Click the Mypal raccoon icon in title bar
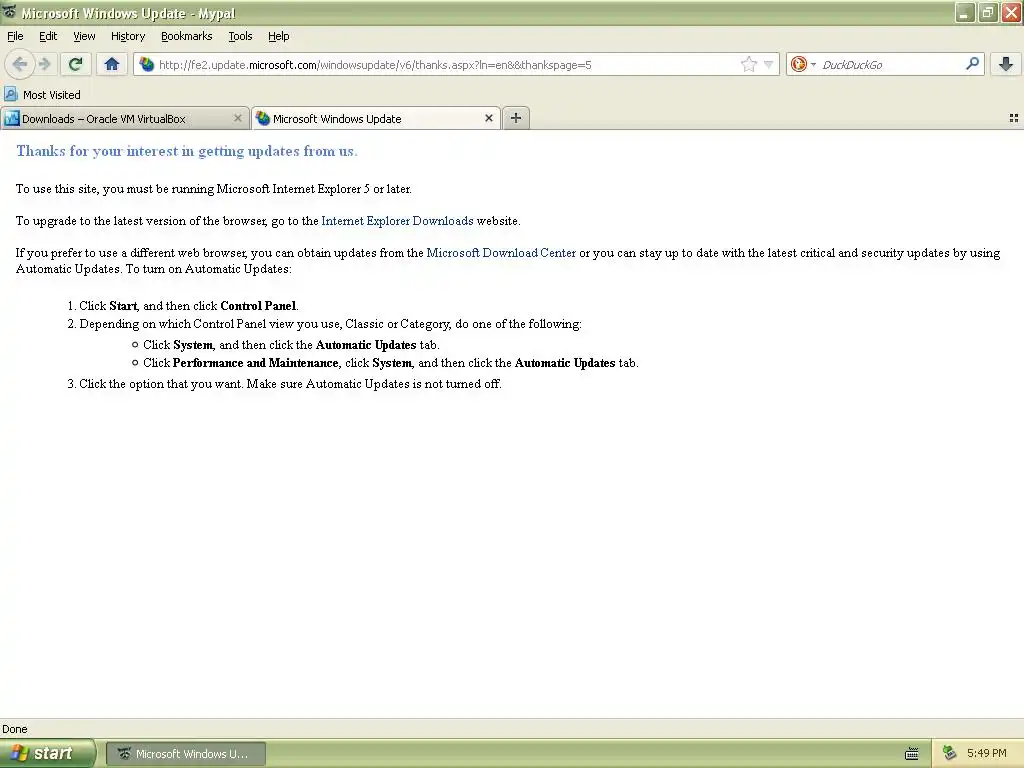The width and height of the screenshot is (1024, 768). pos(9,12)
